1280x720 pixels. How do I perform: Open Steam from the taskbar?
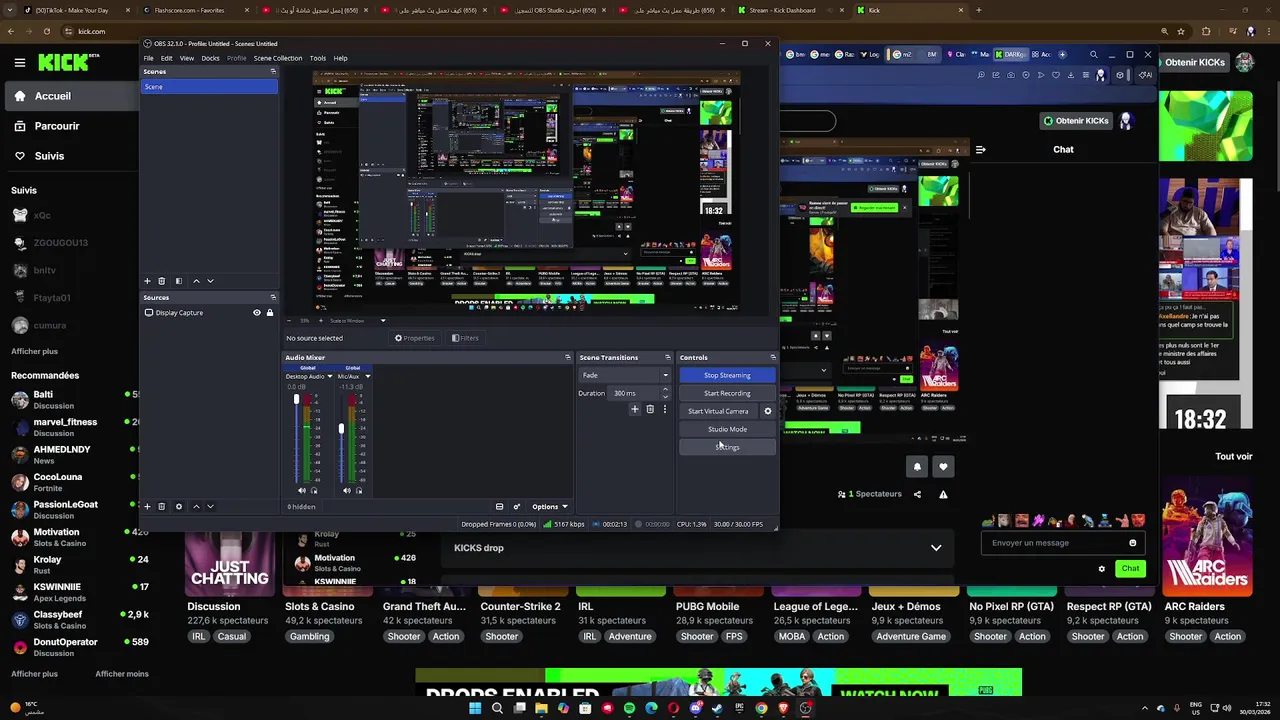pyautogui.click(x=717, y=708)
